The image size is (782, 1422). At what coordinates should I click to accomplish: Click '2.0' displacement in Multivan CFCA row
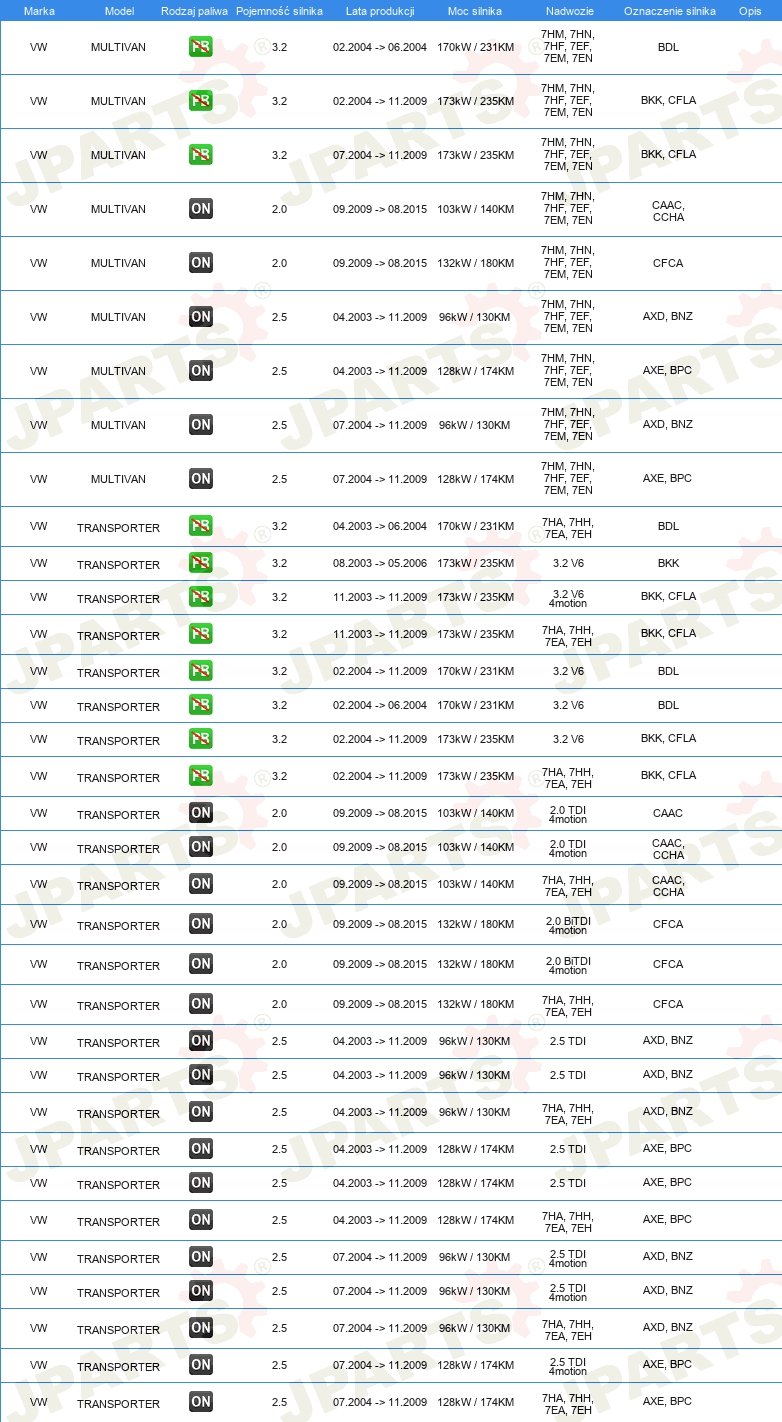pos(279,263)
